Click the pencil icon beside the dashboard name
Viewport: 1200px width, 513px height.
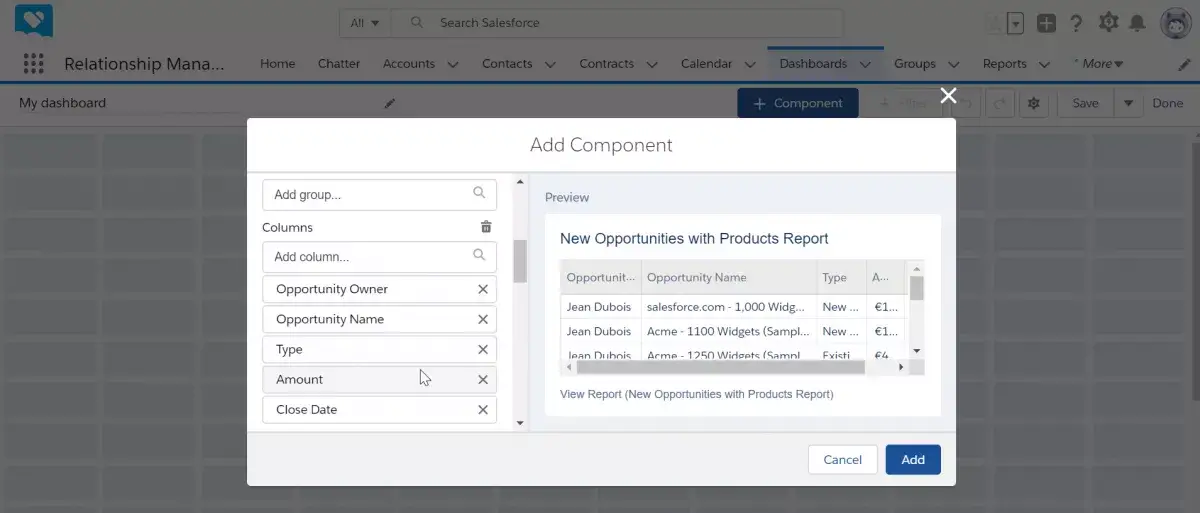pyautogui.click(x=390, y=103)
